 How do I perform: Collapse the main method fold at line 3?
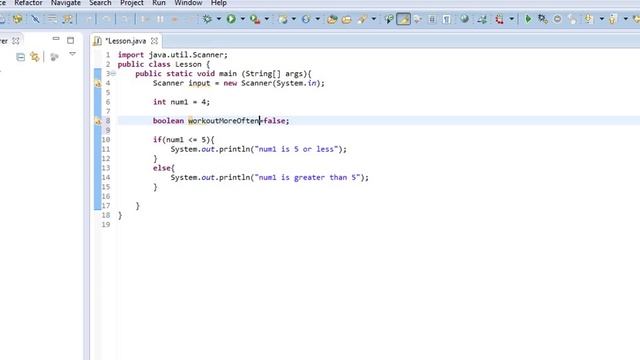coord(113,73)
